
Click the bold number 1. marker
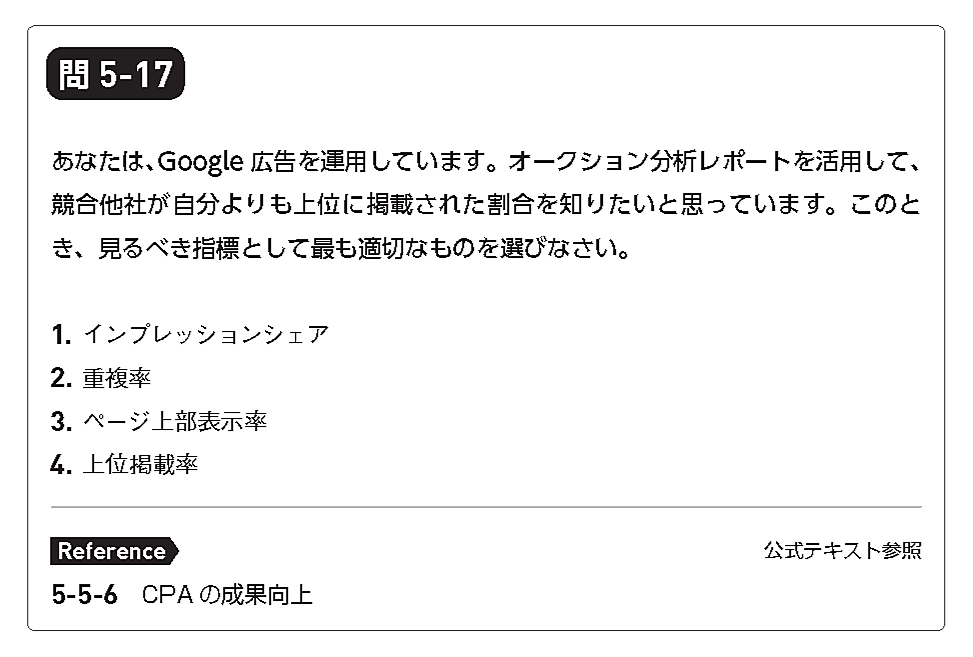click(x=61, y=334)
